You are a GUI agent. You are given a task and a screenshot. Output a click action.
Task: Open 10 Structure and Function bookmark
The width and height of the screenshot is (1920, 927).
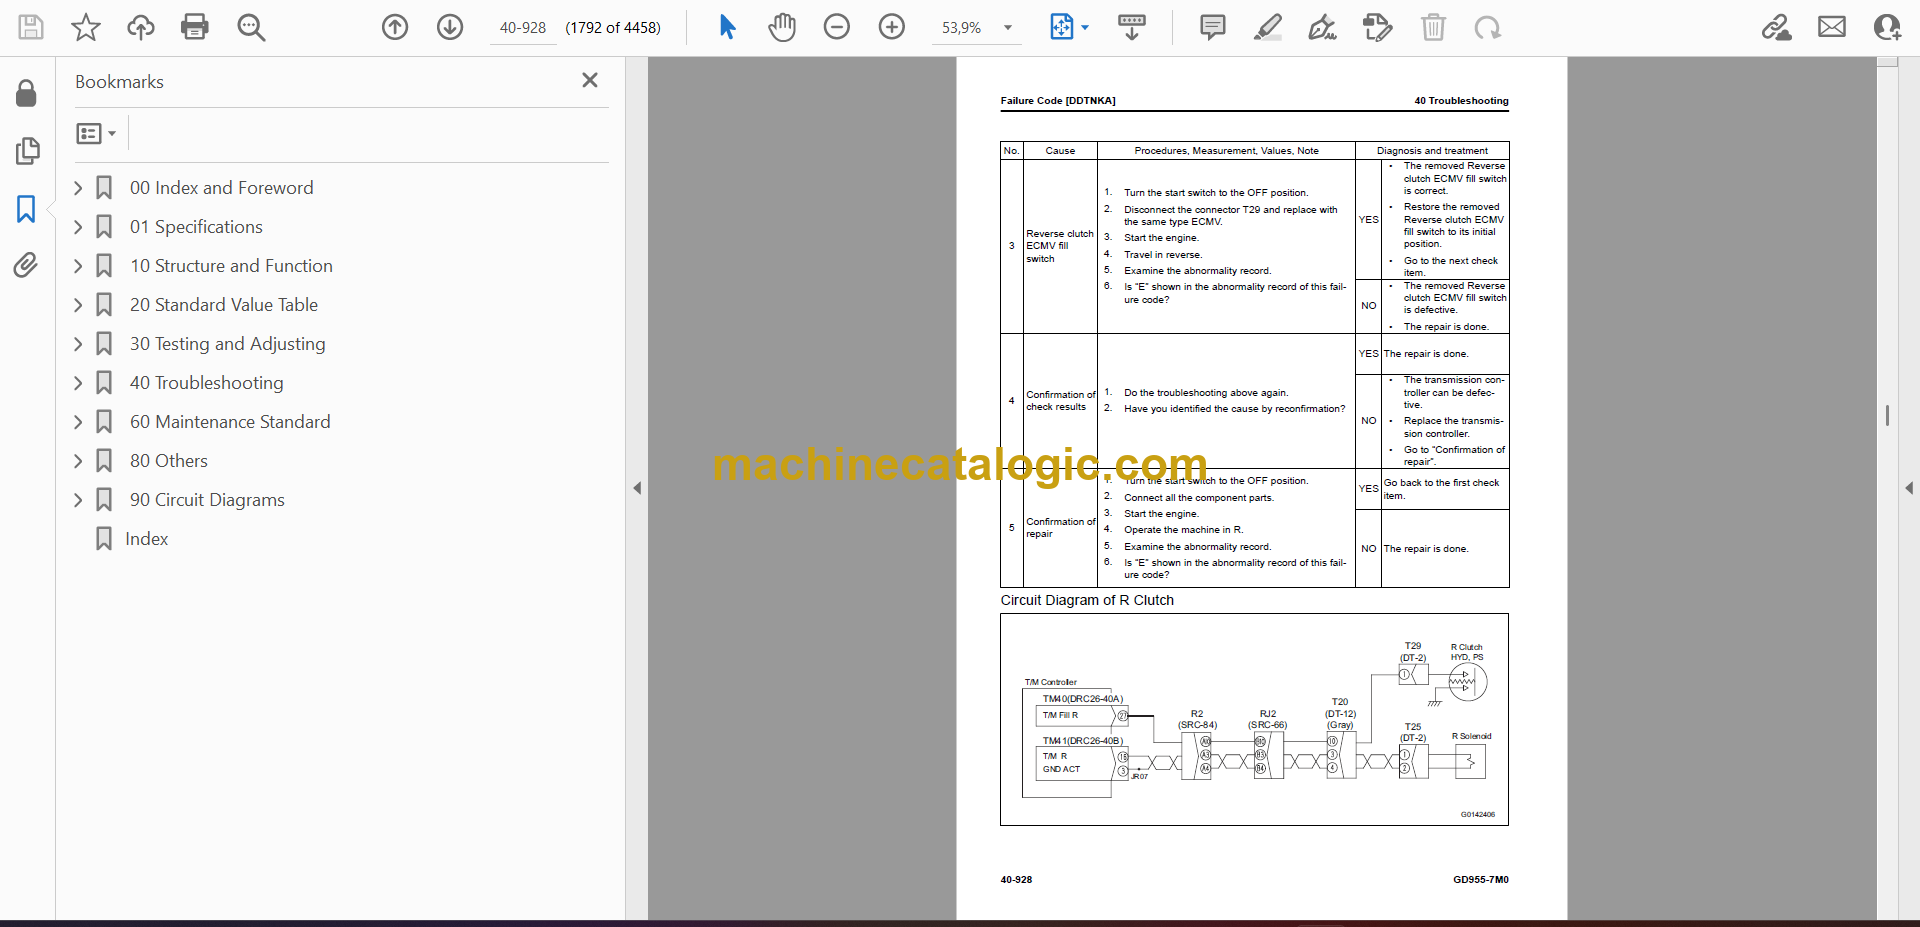point(231,266)
